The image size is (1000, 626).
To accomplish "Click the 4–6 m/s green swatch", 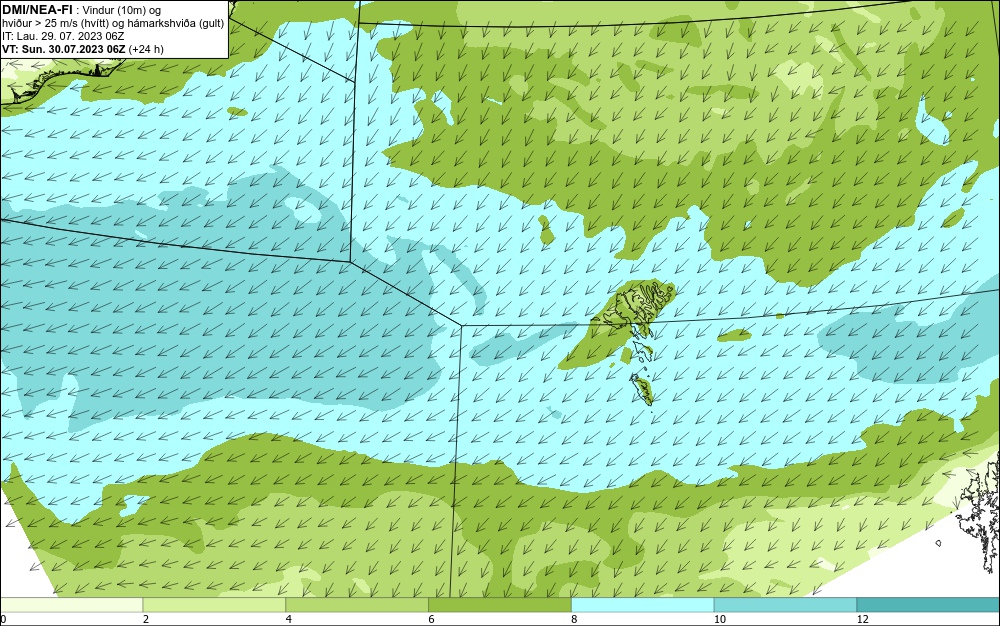I will pos(357,605).
